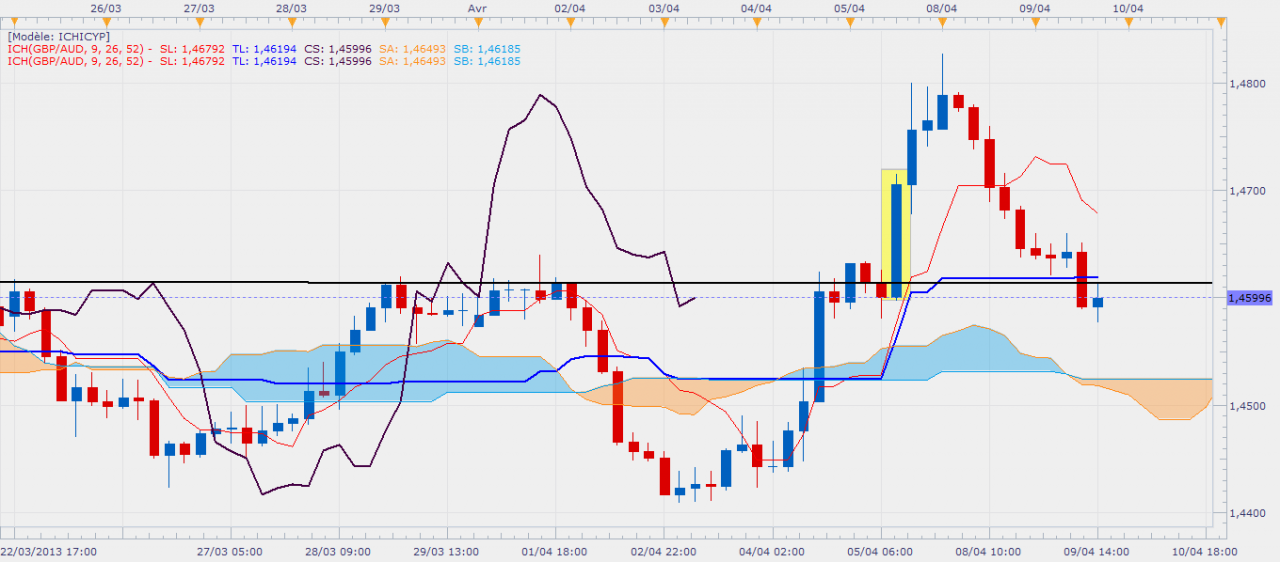The width and height of the screenshot is (1280, 562).
Task: Click the 1,4400 price axis label
Action: (1248, 513)
